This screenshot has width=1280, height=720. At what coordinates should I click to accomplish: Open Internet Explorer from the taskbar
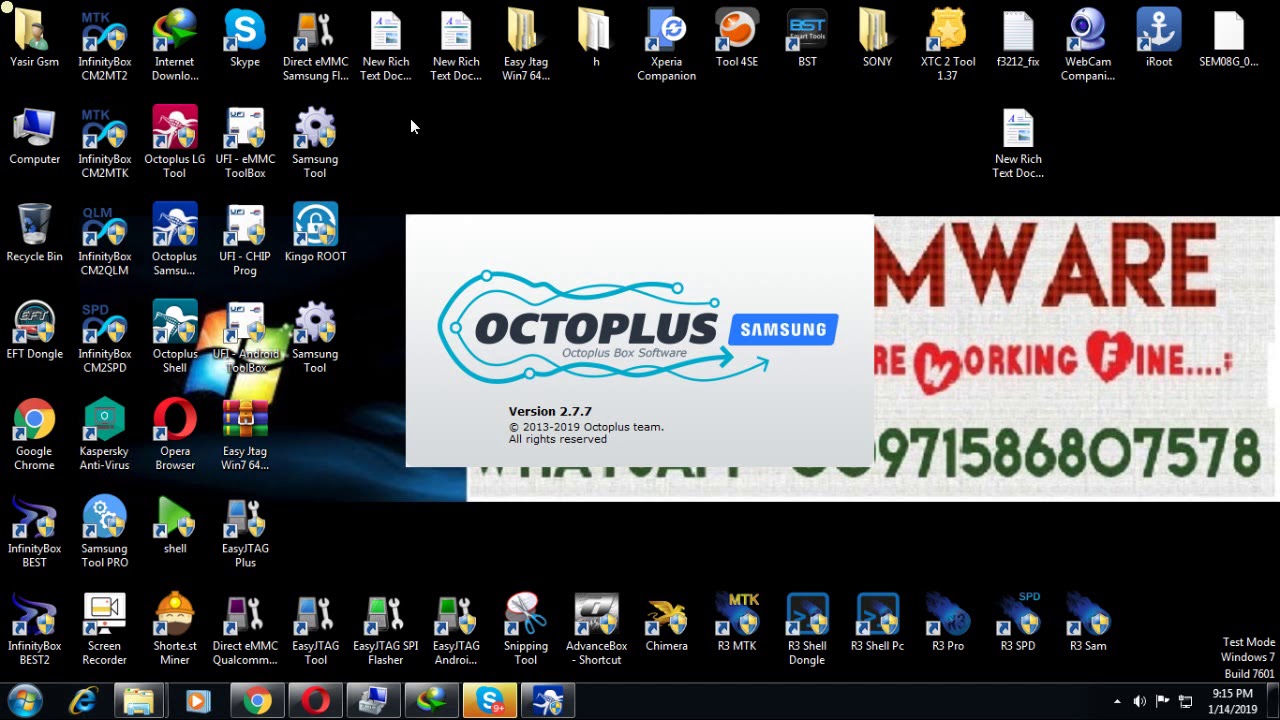pyautogui.click(x=82, y=701)
